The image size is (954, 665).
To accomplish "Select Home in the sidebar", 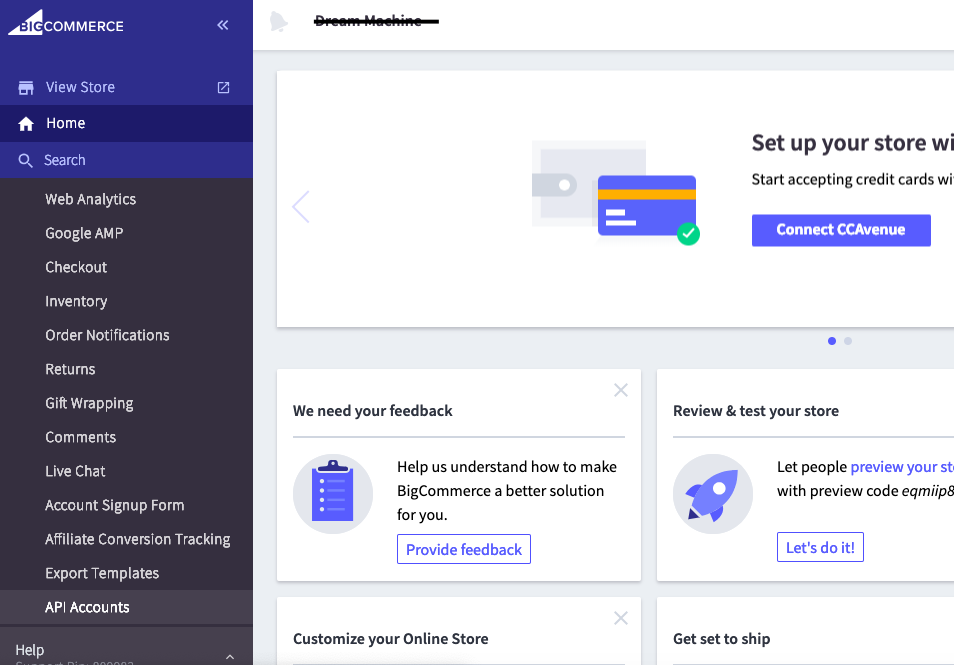I will [127, 124].
